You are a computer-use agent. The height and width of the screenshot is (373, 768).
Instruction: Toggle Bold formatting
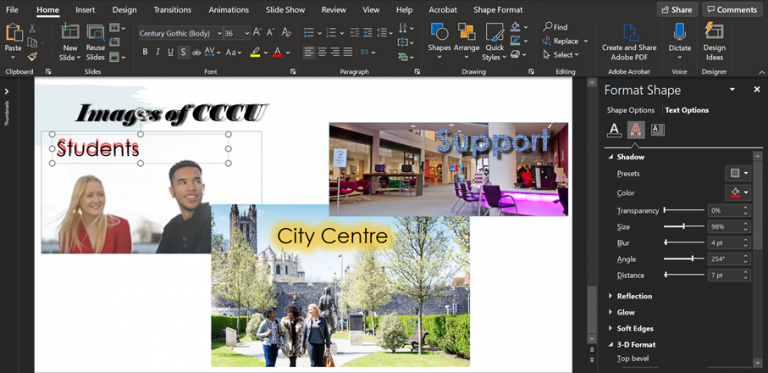point(145,52)
